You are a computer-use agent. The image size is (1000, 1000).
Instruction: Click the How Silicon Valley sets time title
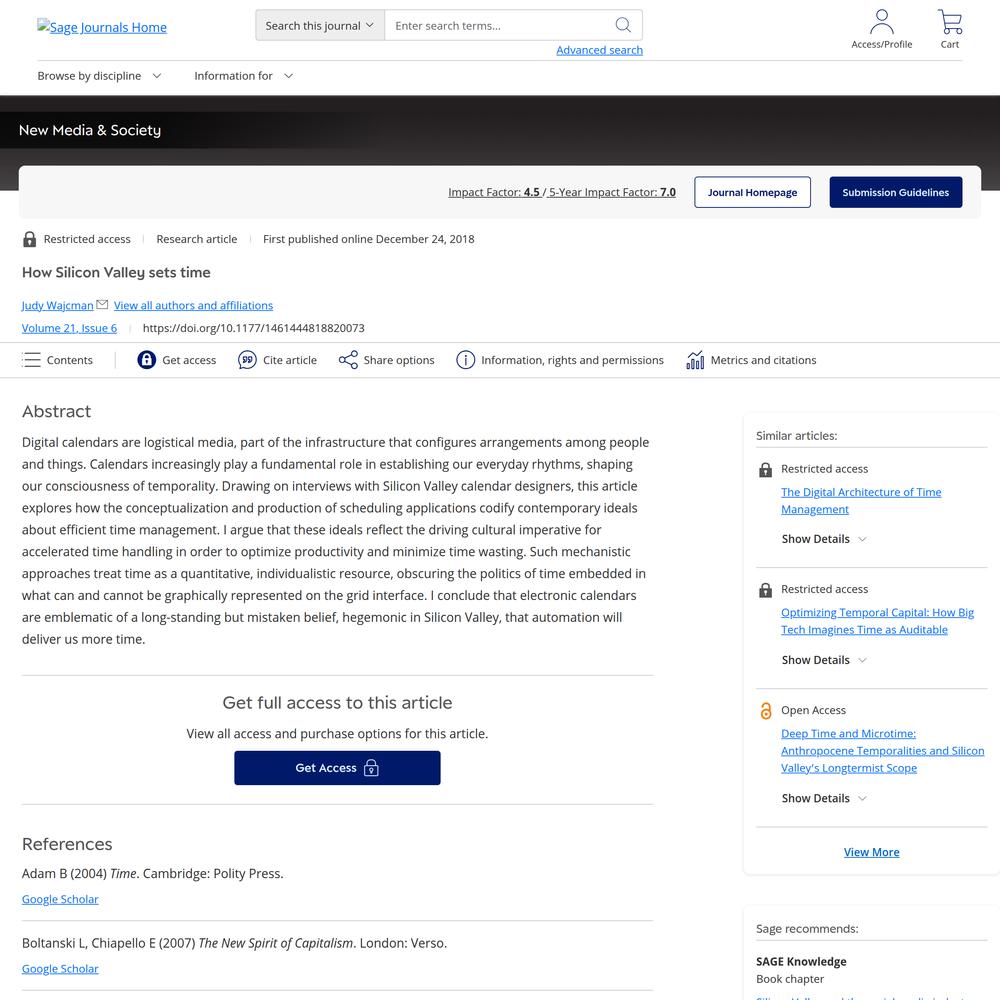pyautogui.click(x=116, y=272)
